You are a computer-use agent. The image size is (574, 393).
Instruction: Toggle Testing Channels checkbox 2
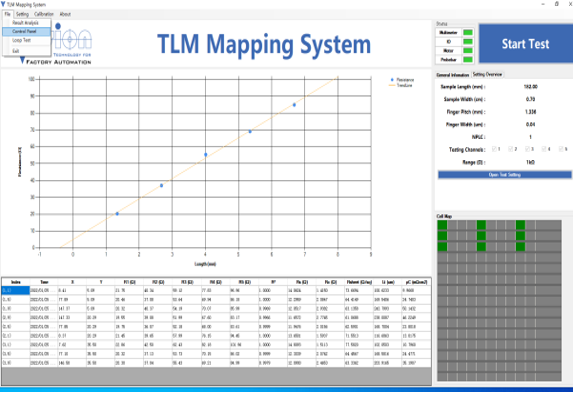[x=511, y=149]
